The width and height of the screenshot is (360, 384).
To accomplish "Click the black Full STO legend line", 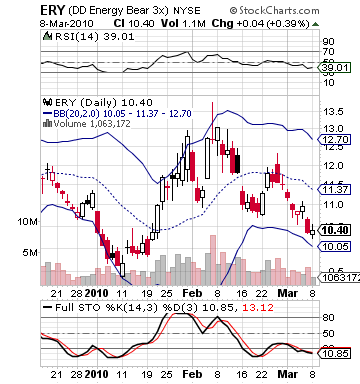I will pyautogui.click(x=48, y=307).
